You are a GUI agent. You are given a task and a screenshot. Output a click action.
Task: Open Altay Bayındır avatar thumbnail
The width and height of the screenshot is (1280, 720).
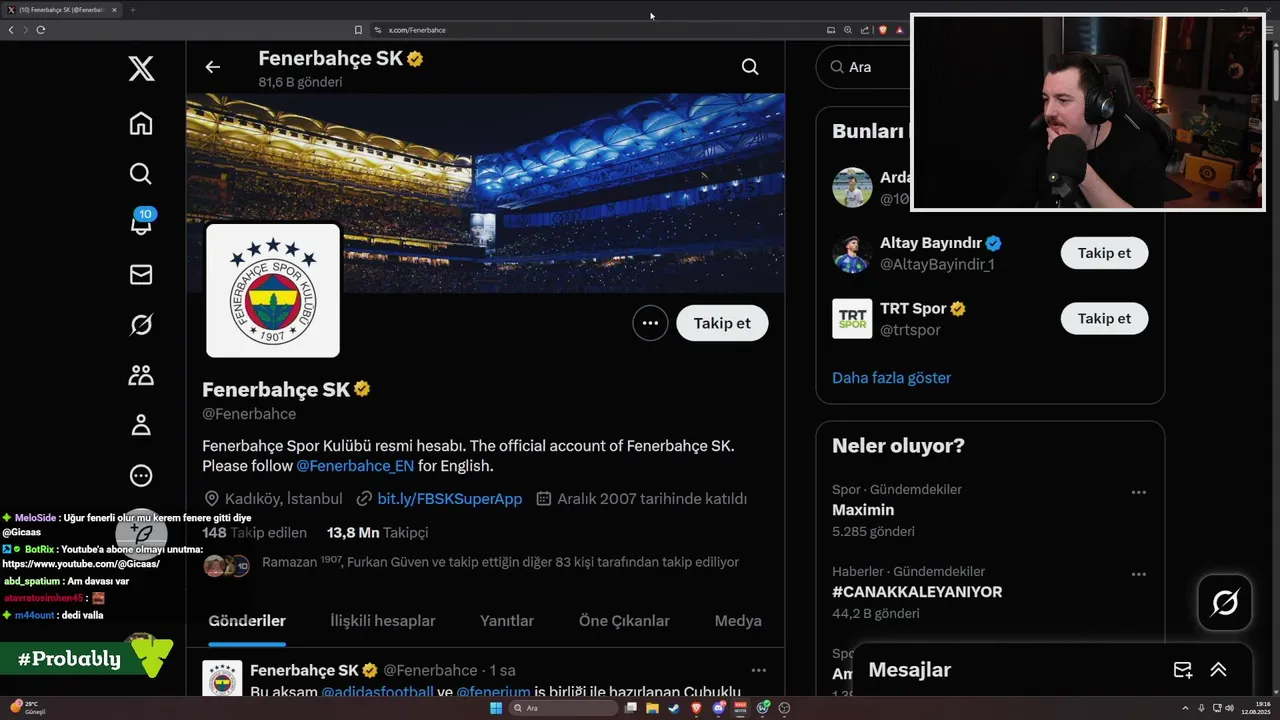point(852,253)
